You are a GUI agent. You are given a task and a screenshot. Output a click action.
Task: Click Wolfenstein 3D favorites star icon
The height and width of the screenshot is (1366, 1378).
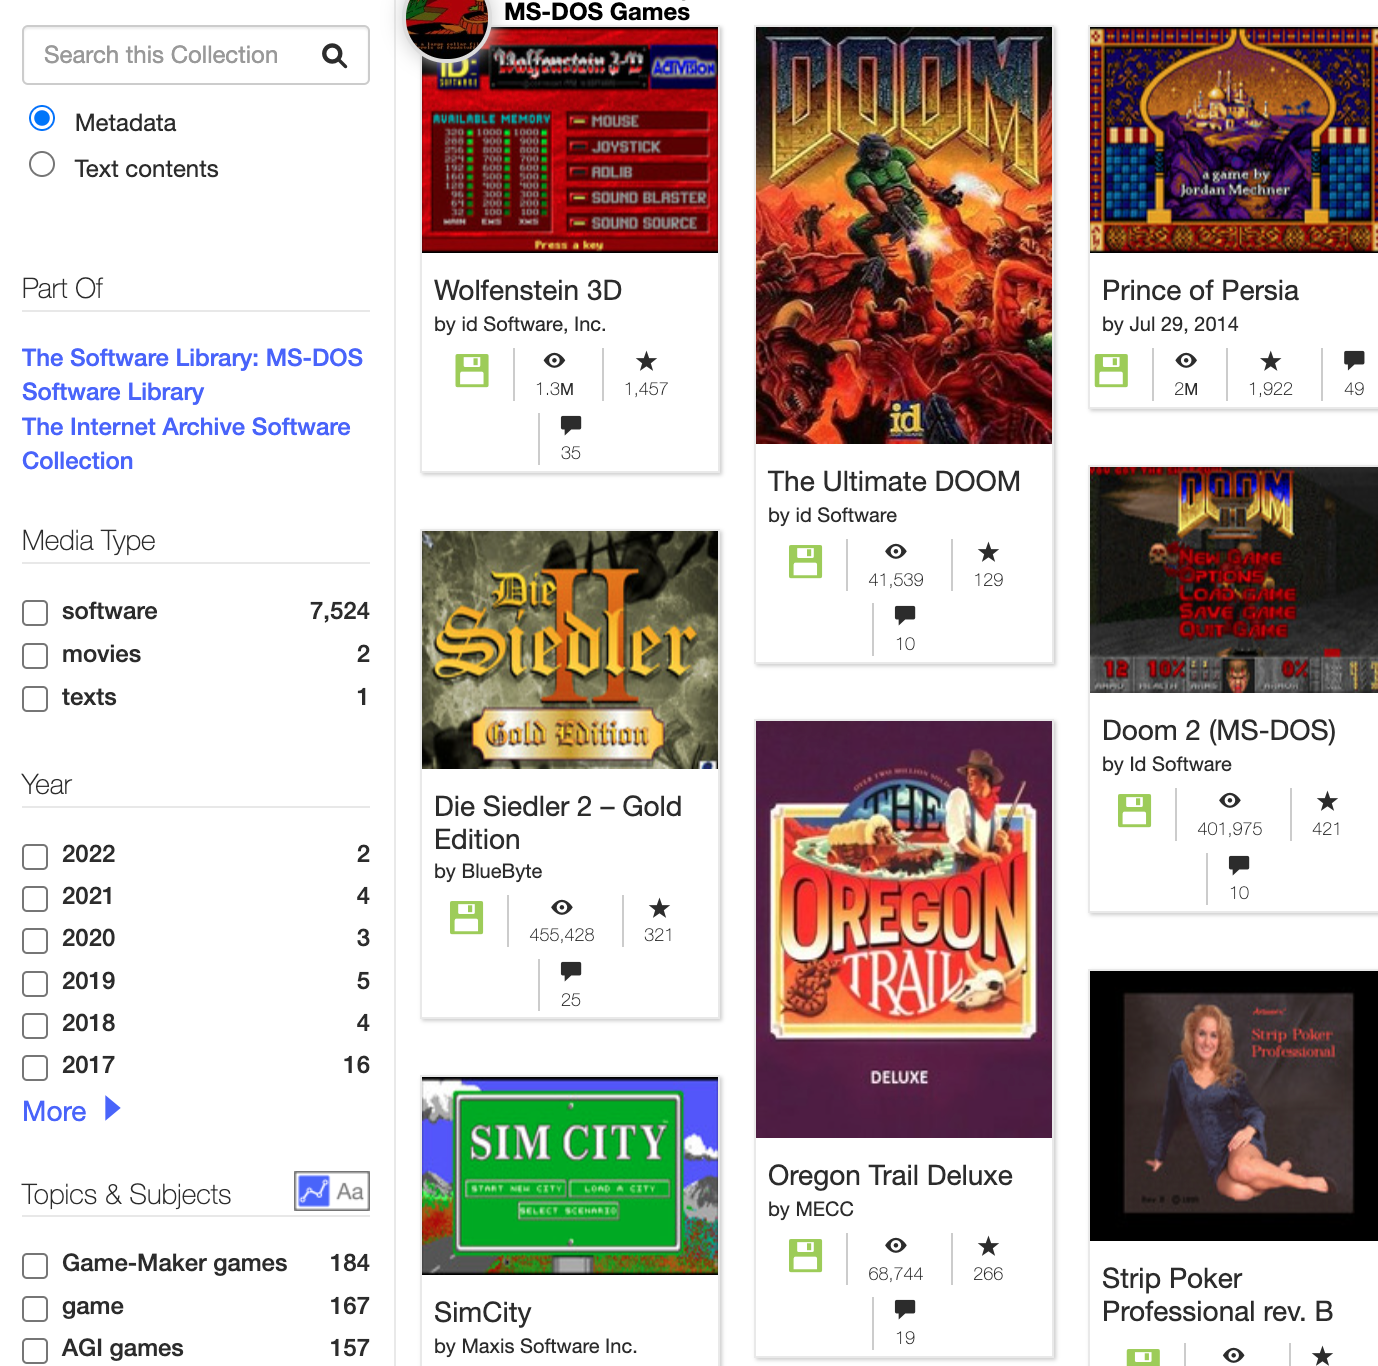tap(647, 361)
